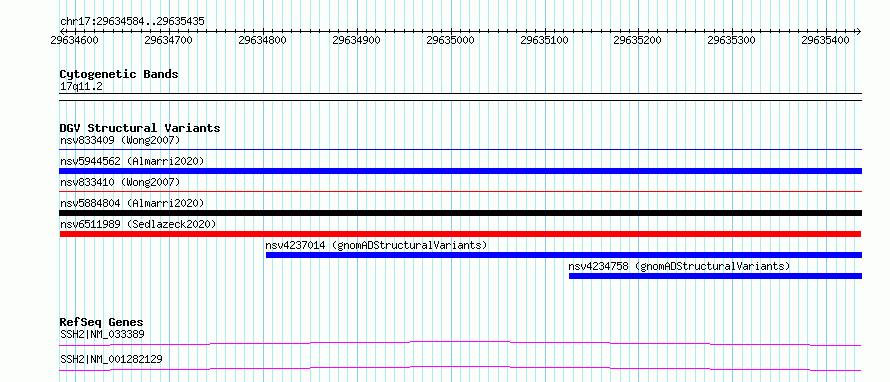Click the right arrowhead of the ruler
The image size is (890, 382).
859,31
